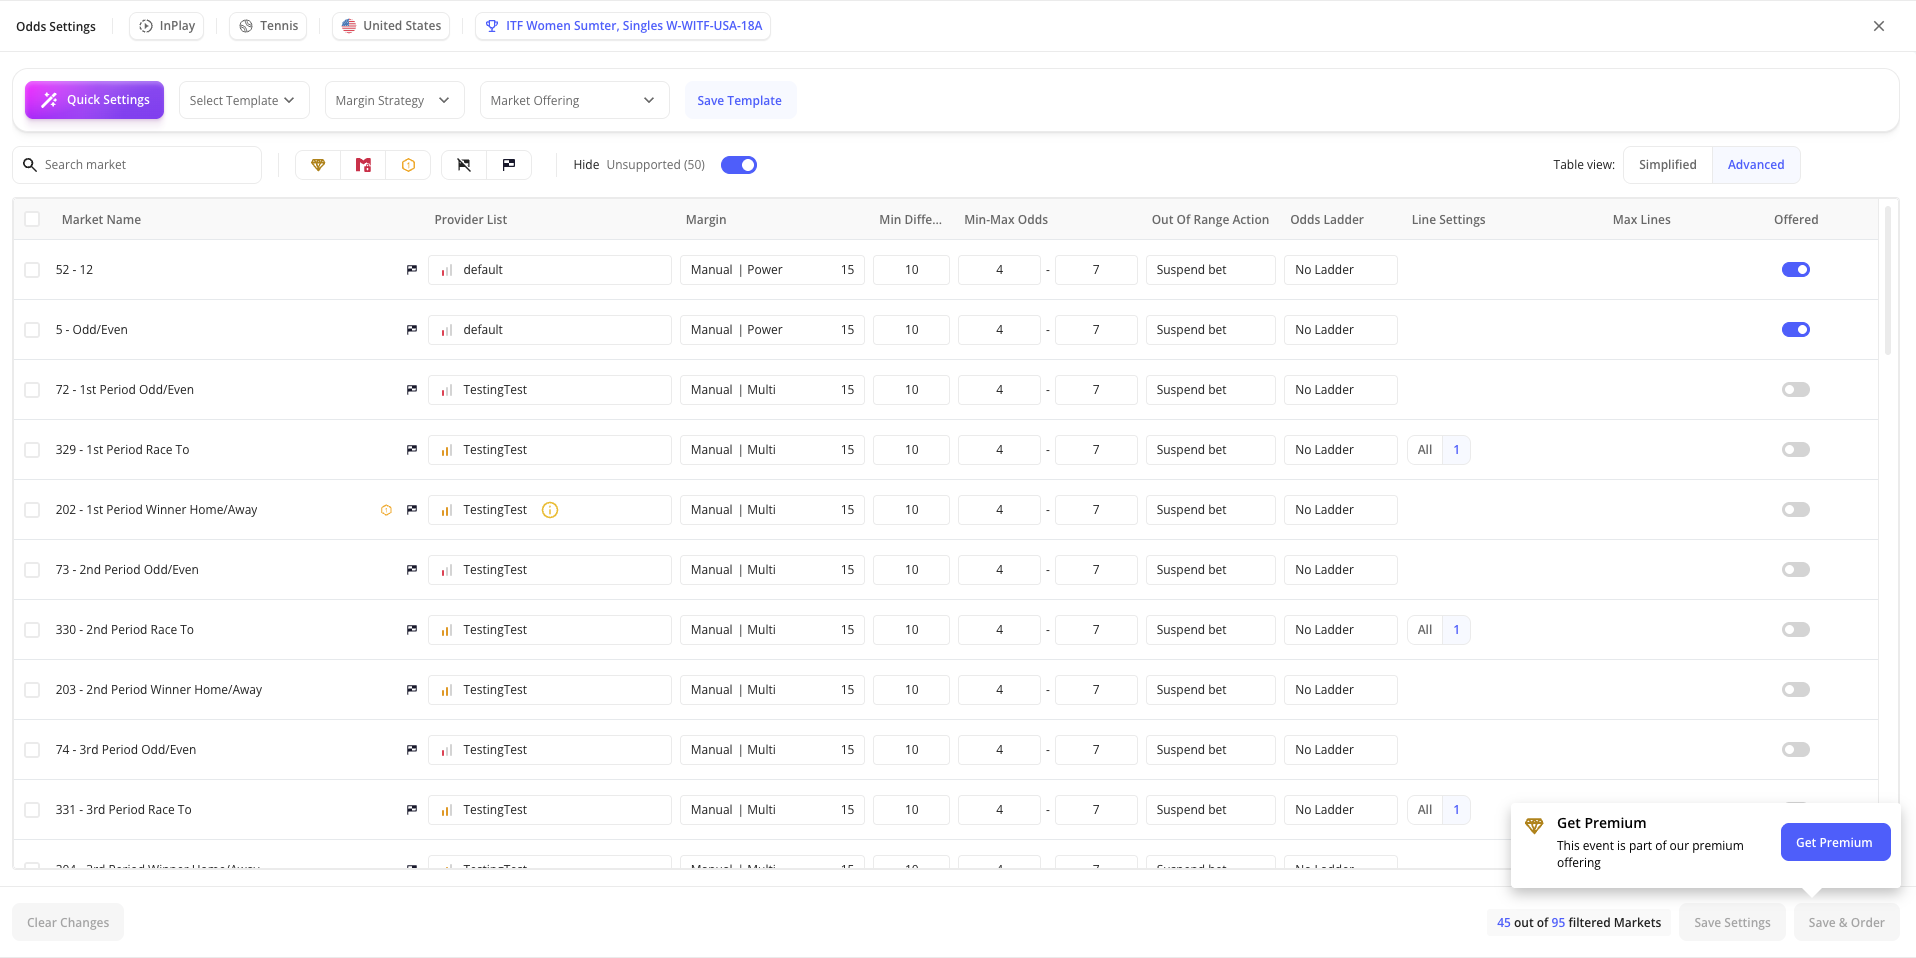The width and height of the screenshot is (1916, 958).
Task: Filter markets by premium diamond icon
Action: (x=318, y=165)
